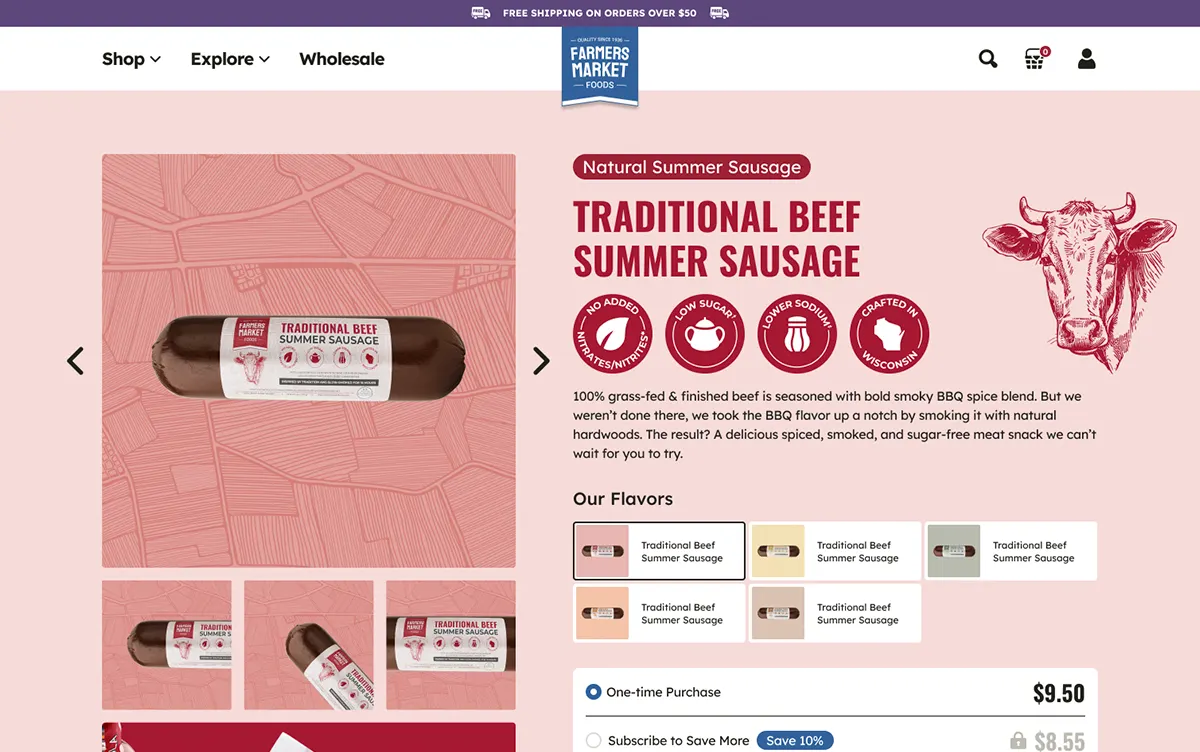Expand the Shop menu
Viewport: 1200px width, 752px height.
tap(131, 59)
